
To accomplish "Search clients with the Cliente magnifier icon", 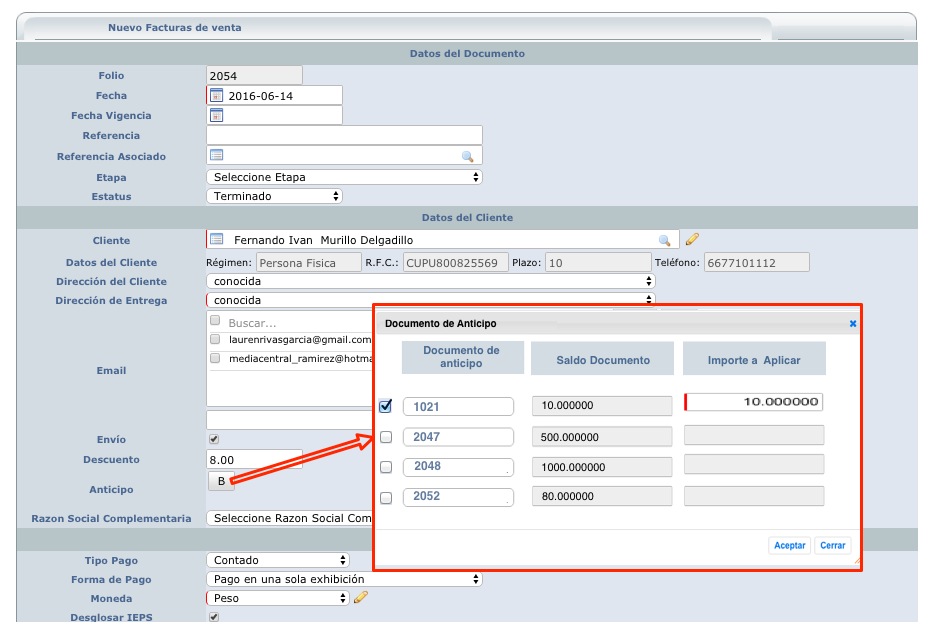I will [x=664, y=240].
